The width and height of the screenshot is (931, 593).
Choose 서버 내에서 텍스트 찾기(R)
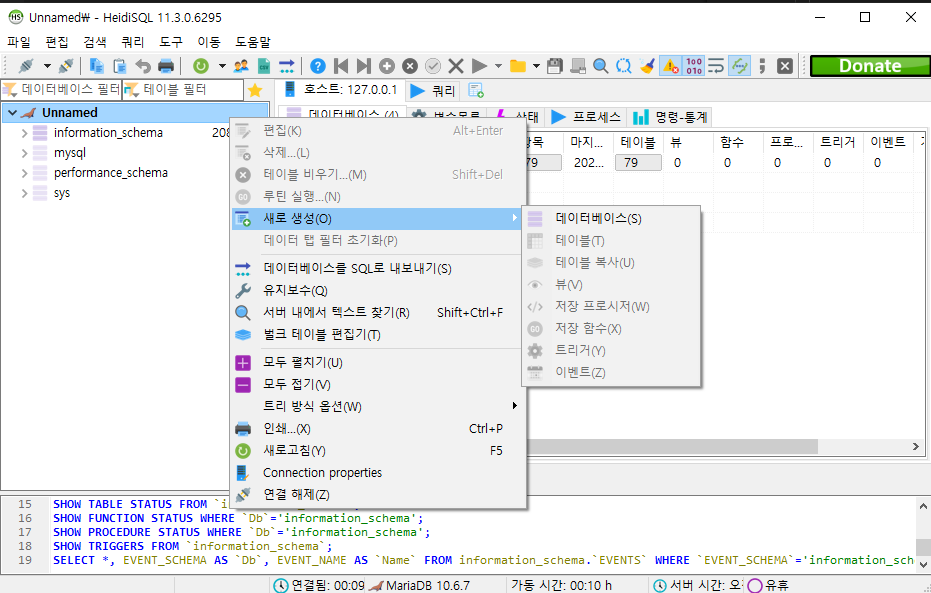click(378, 313)
